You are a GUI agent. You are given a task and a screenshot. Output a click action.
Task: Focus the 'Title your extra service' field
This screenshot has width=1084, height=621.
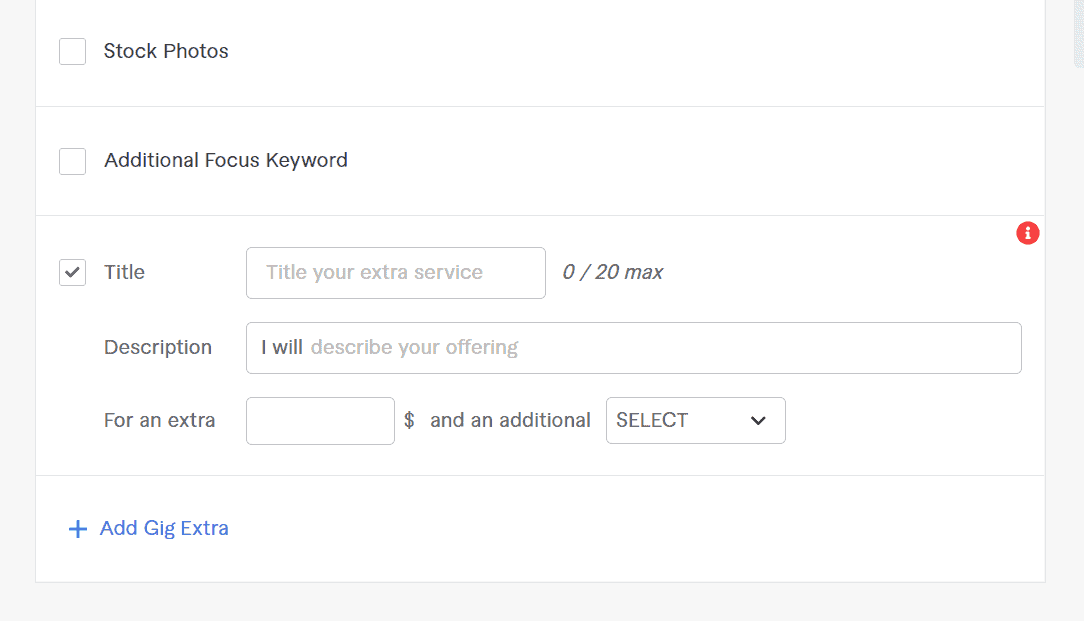pyautogui.click(x=395, y=272)
